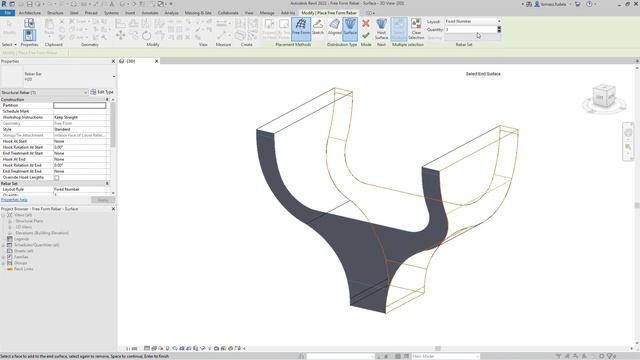
Task: Click the Layout Rule Fixed Number value
Action: 80,189
